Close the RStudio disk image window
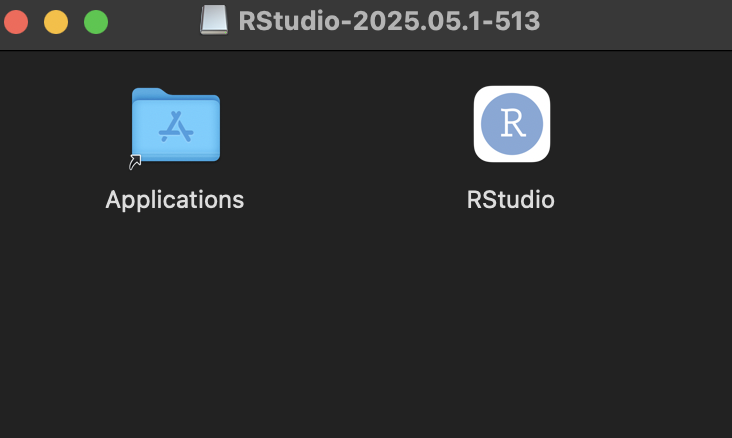This screenshot has height=438, width=732. click(16, 22)
